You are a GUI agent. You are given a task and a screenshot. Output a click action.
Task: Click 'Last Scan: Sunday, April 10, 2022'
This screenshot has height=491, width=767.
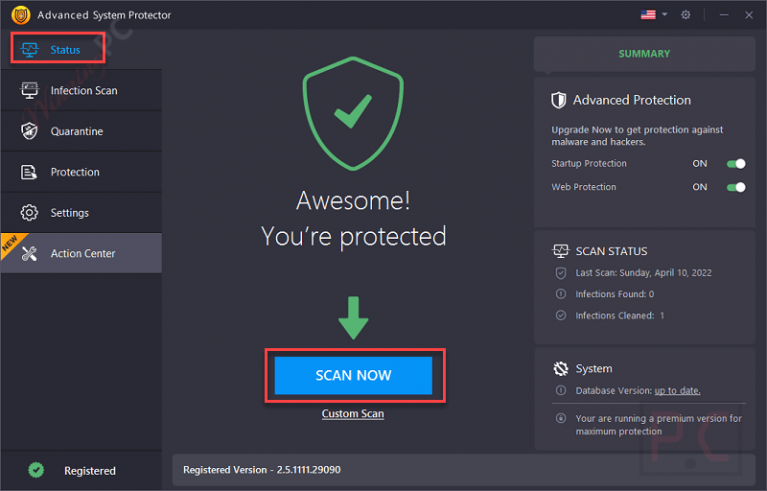tap(643, 273)
